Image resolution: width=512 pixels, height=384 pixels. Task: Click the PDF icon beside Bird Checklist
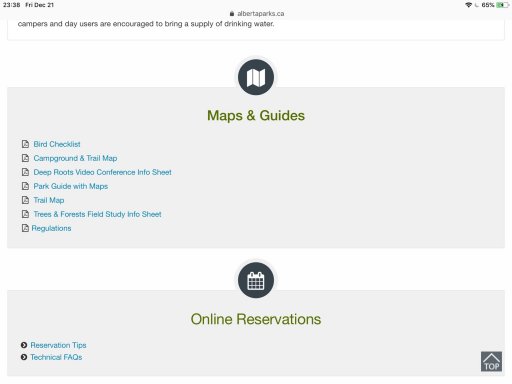[x=25, y=144]
